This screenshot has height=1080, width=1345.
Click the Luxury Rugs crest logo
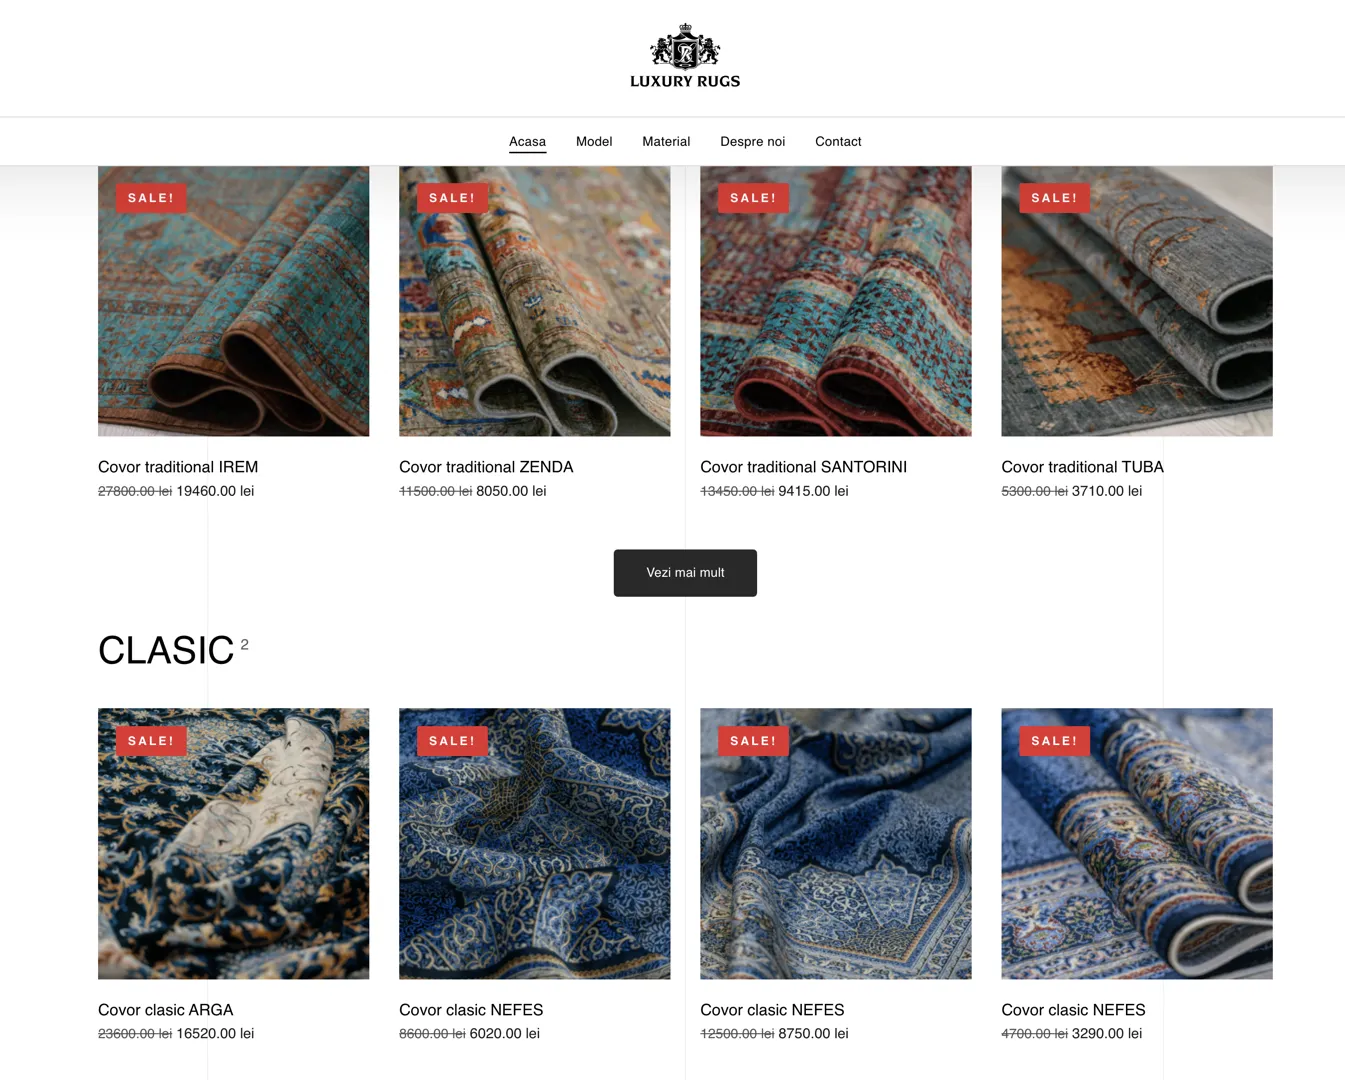pyautogui.click(x=685, y=57)
